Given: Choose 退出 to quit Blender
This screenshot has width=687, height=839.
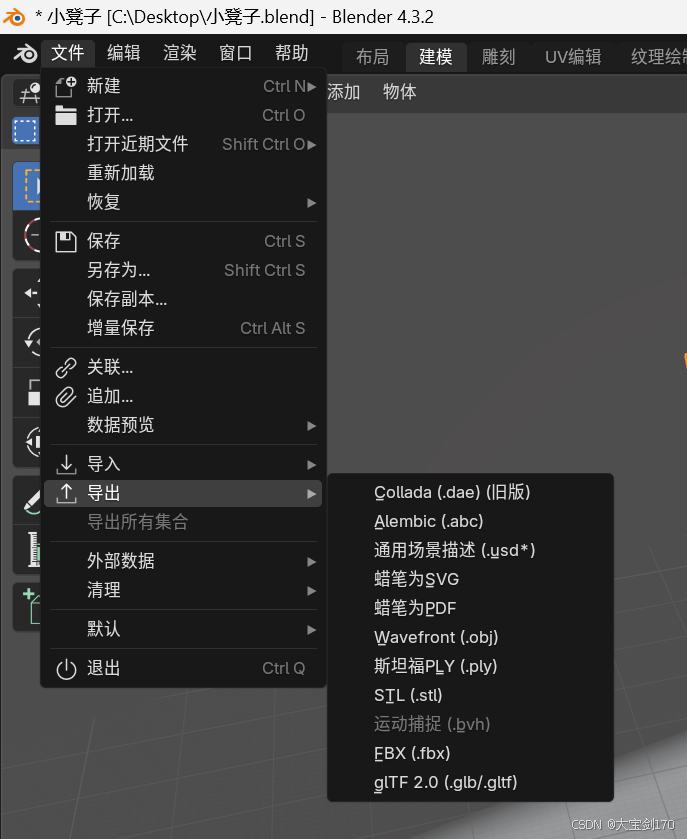Looking at the screenshot, I should (x=183, y=669).
